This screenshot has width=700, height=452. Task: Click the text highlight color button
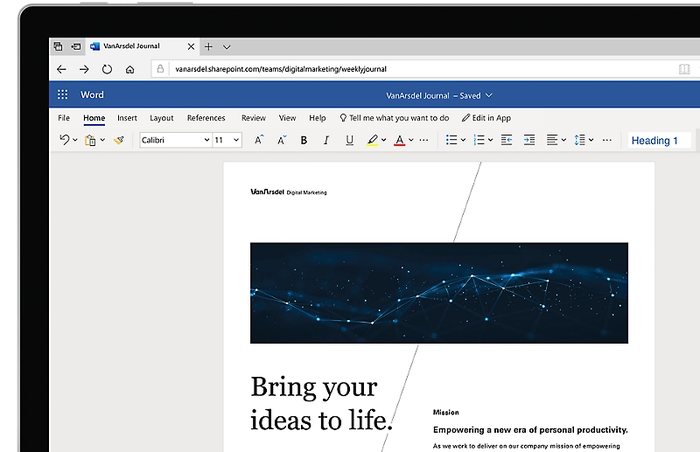tap(372, 141)
